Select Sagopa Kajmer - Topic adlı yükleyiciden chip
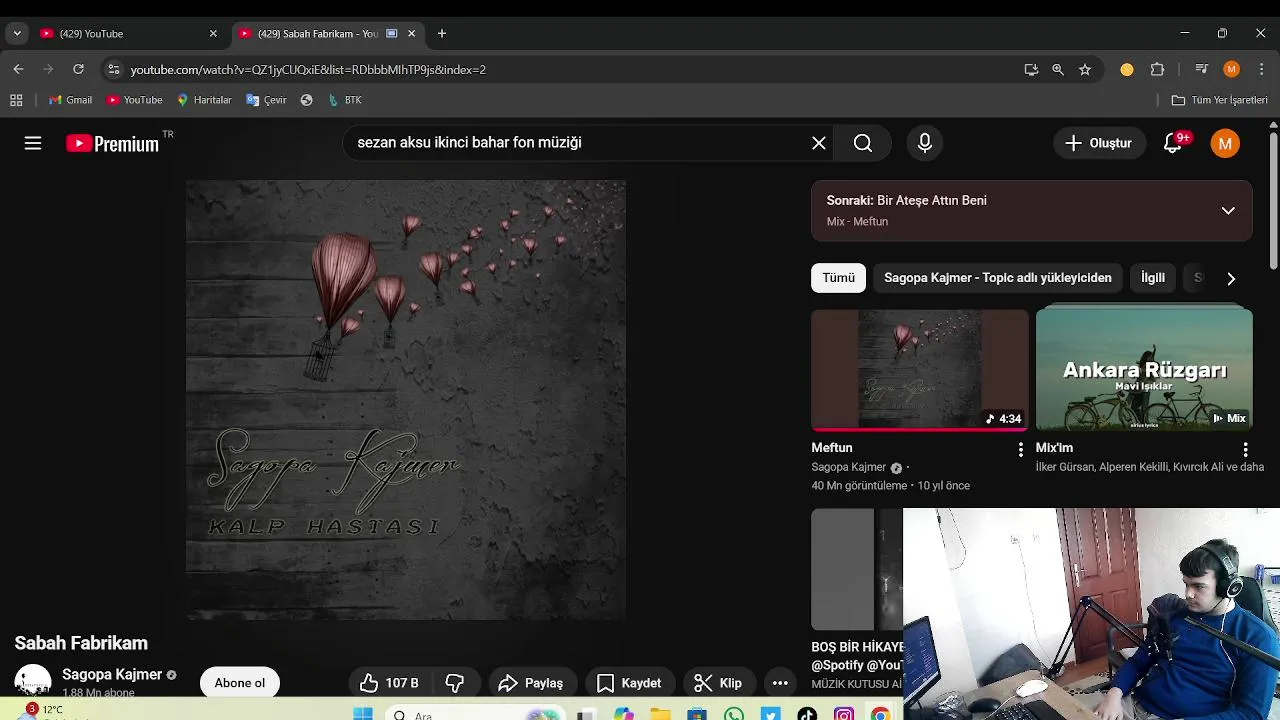1280x720 pixels. pyautogui.click(x=997, y=278)
